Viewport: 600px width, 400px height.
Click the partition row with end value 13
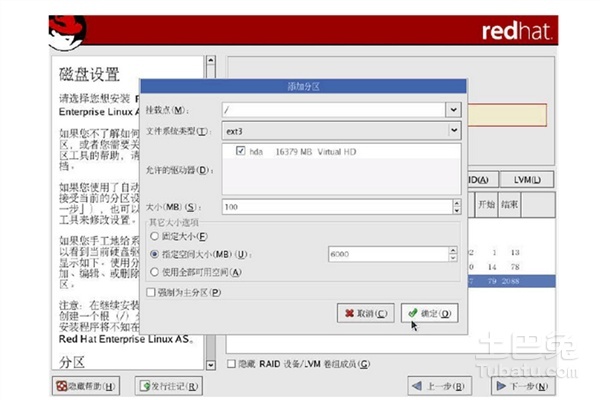511,252
